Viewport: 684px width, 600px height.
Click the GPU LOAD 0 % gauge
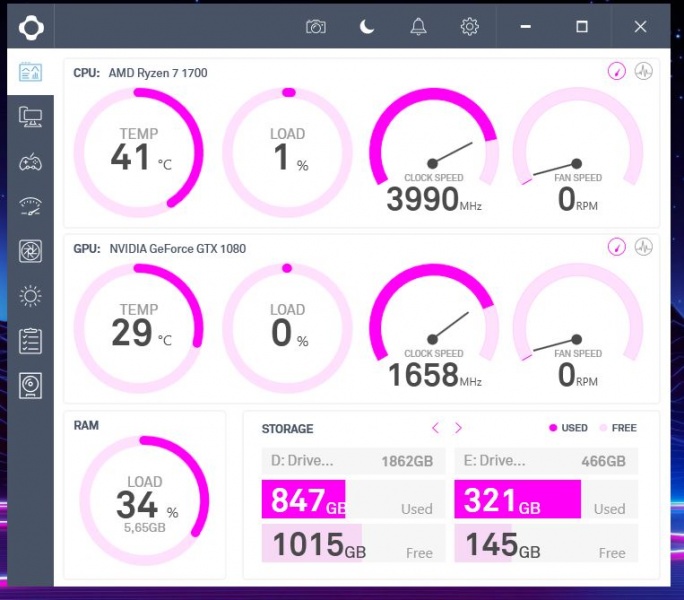point(287,328)
